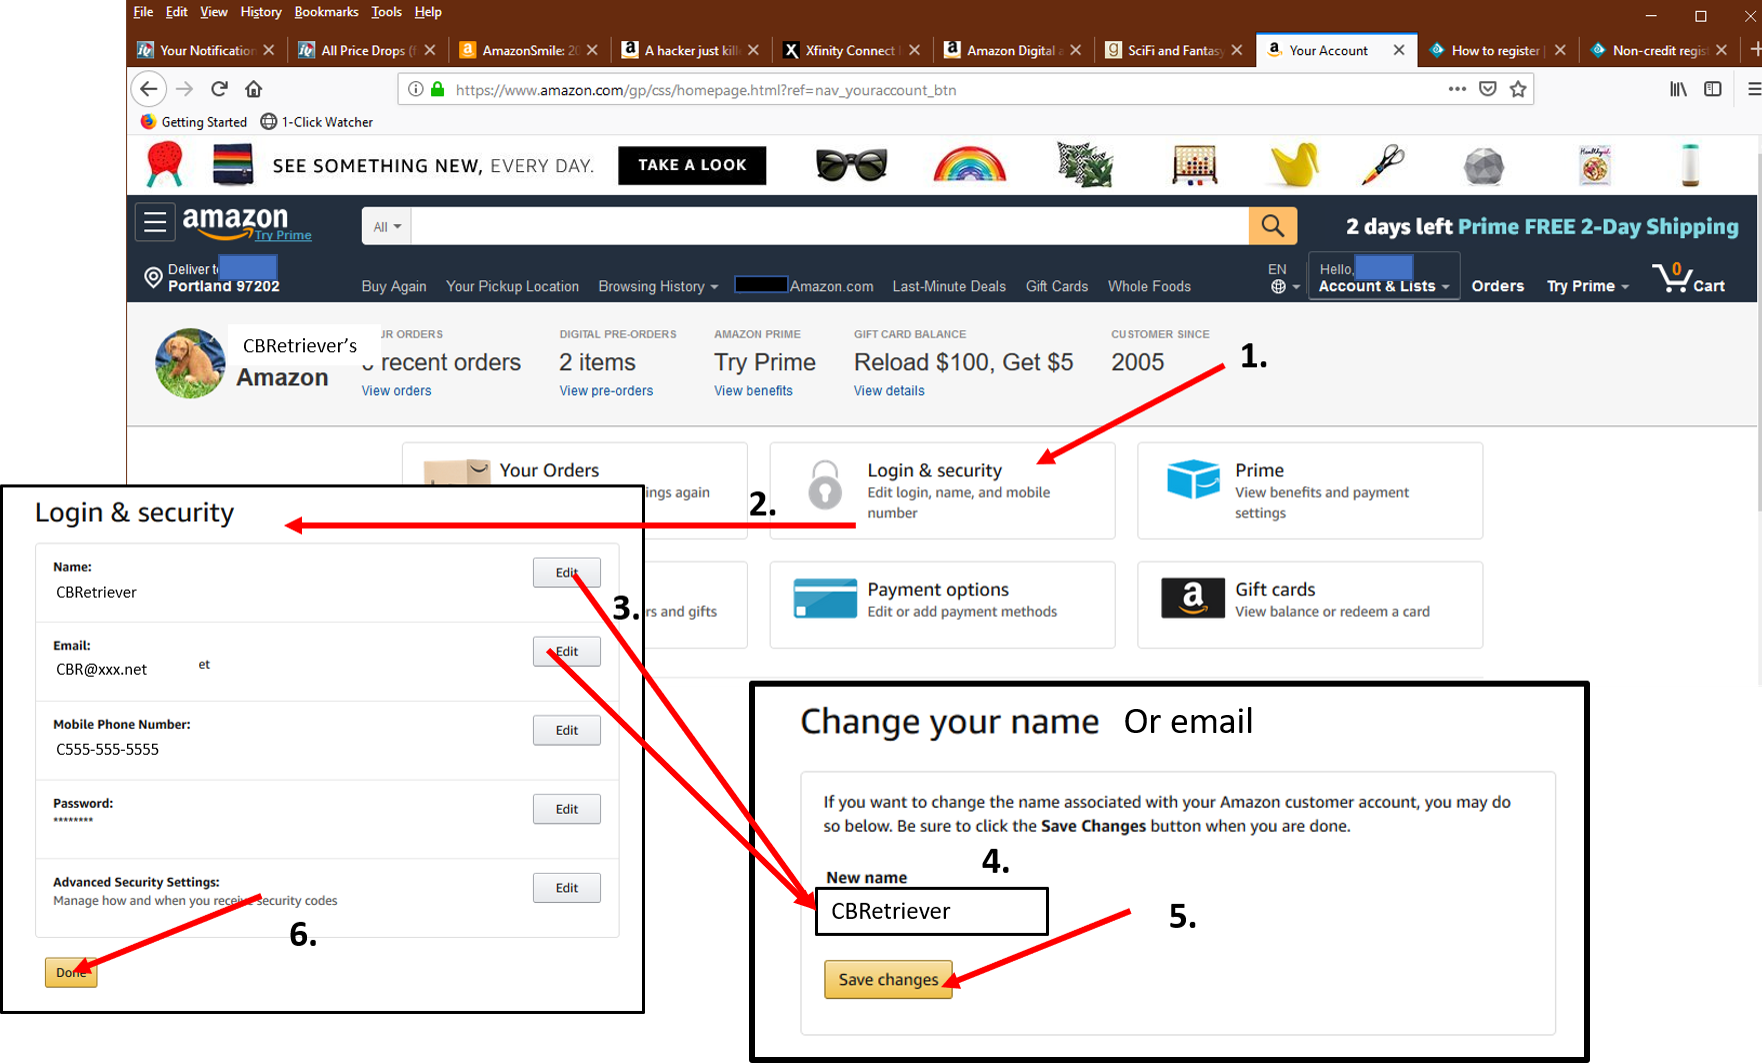Image resolution: width=1762 pixels, height=1063 pixels.
Task: Toggle the Firefox sidebar view icon
Action: click(x=1713, y=89)
